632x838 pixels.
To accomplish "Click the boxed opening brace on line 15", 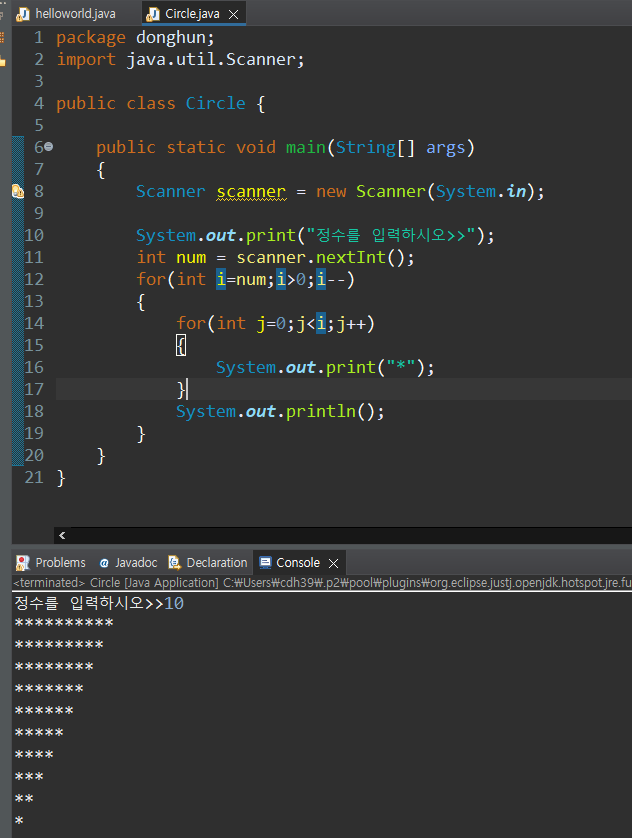I will [181, 345].
